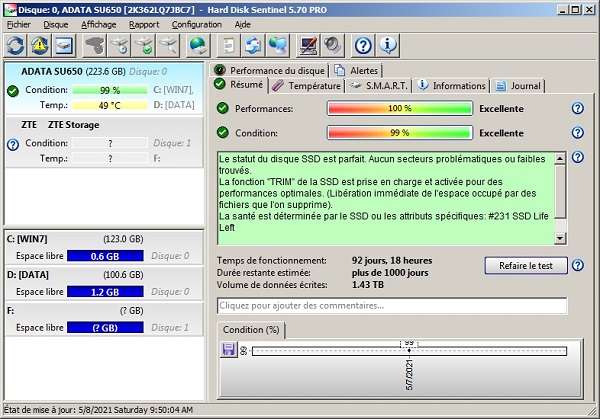Click the Refaire le test button
600x419 pixels.
tap(526, 266)
